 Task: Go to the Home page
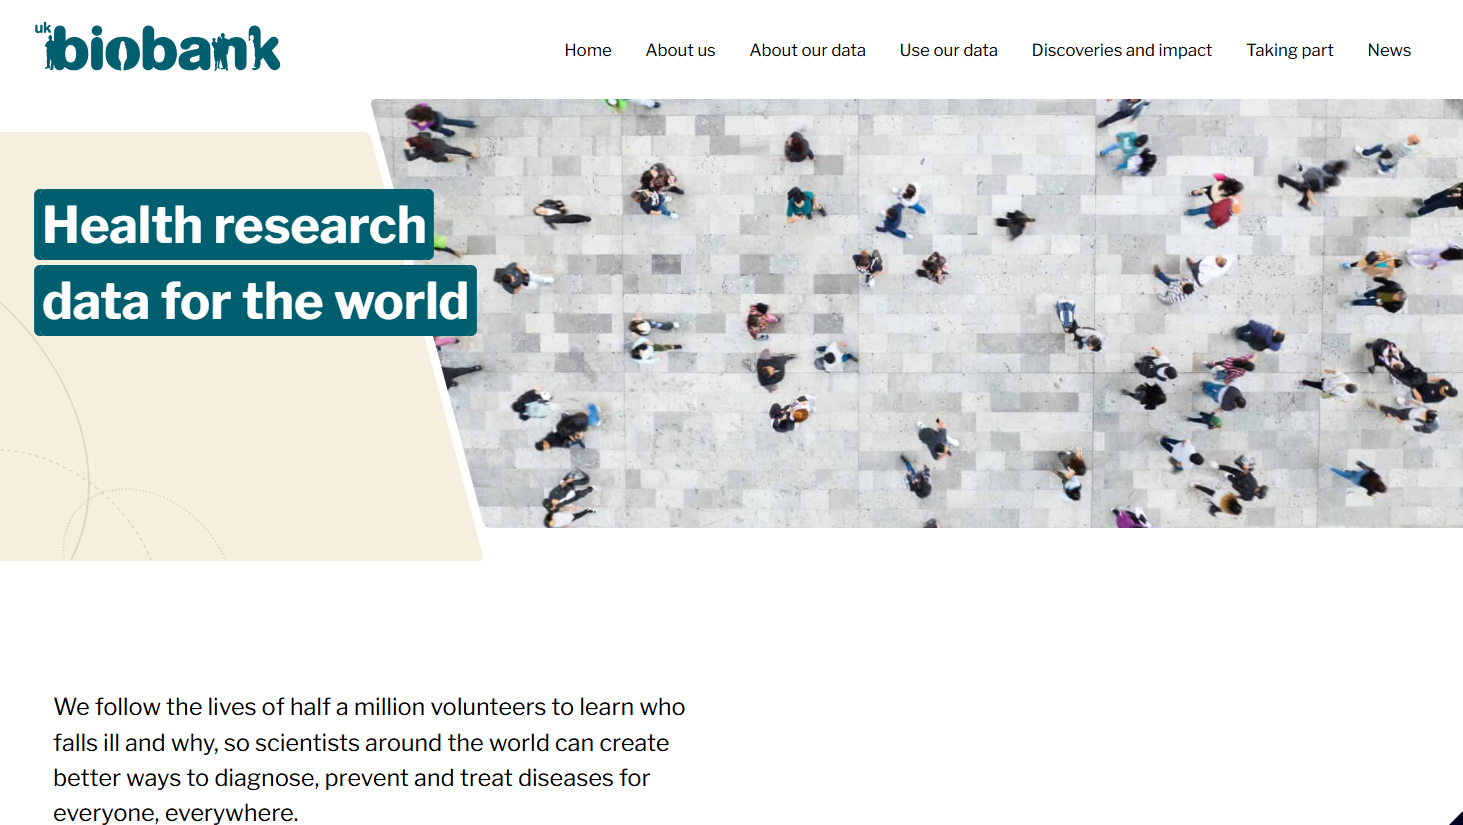(587, 50)
